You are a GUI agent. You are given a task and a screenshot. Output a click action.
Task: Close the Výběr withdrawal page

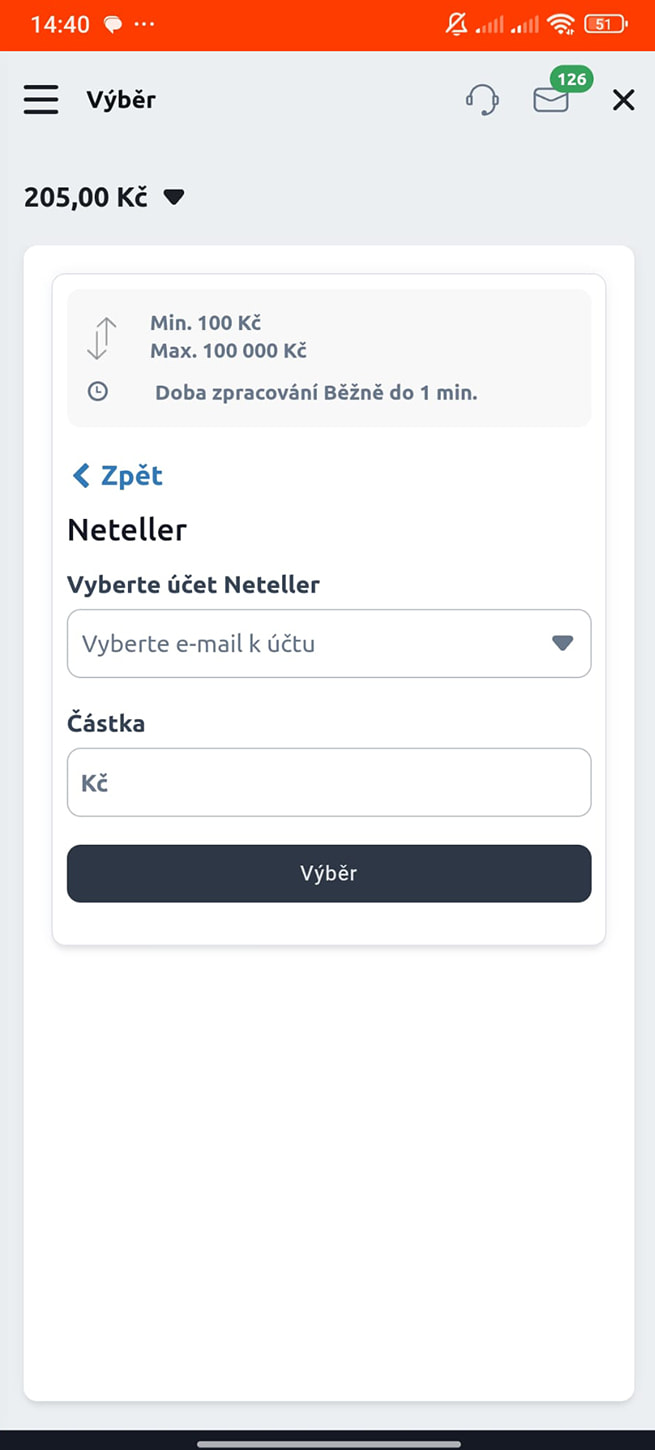(x=623, y=100)
